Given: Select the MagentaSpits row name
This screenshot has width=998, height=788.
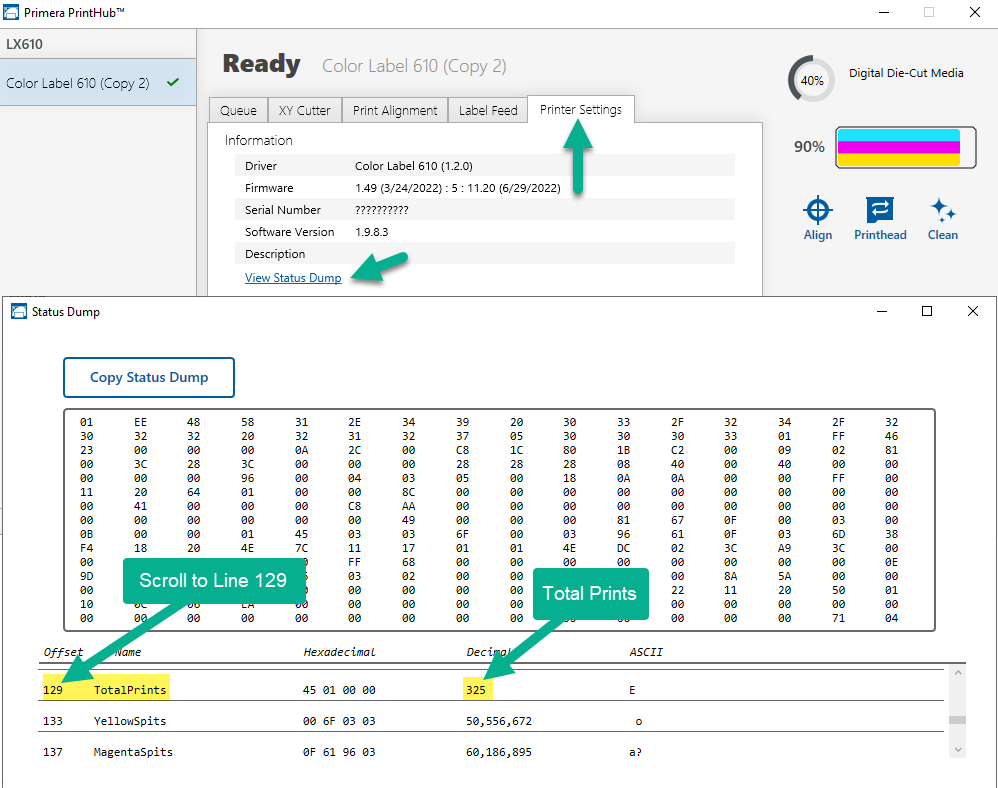Looking at the screenshot, I should click(x=133, y=752).
